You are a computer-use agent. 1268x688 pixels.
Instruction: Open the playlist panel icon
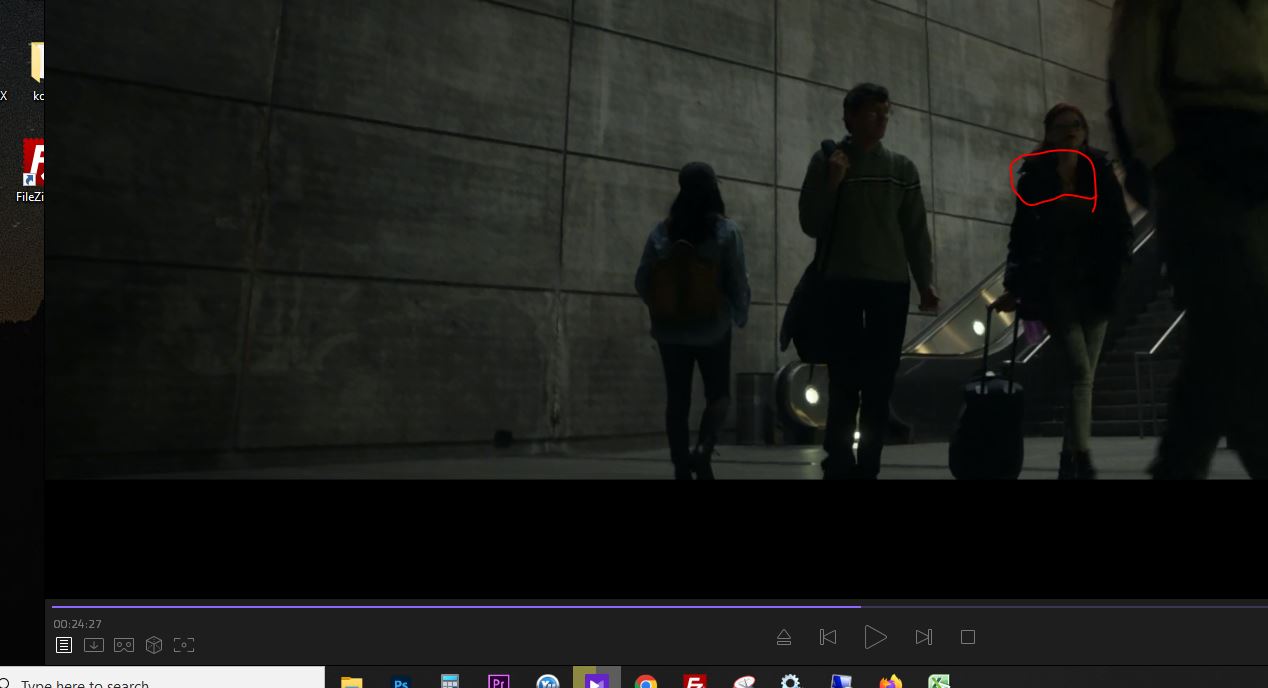64,645
